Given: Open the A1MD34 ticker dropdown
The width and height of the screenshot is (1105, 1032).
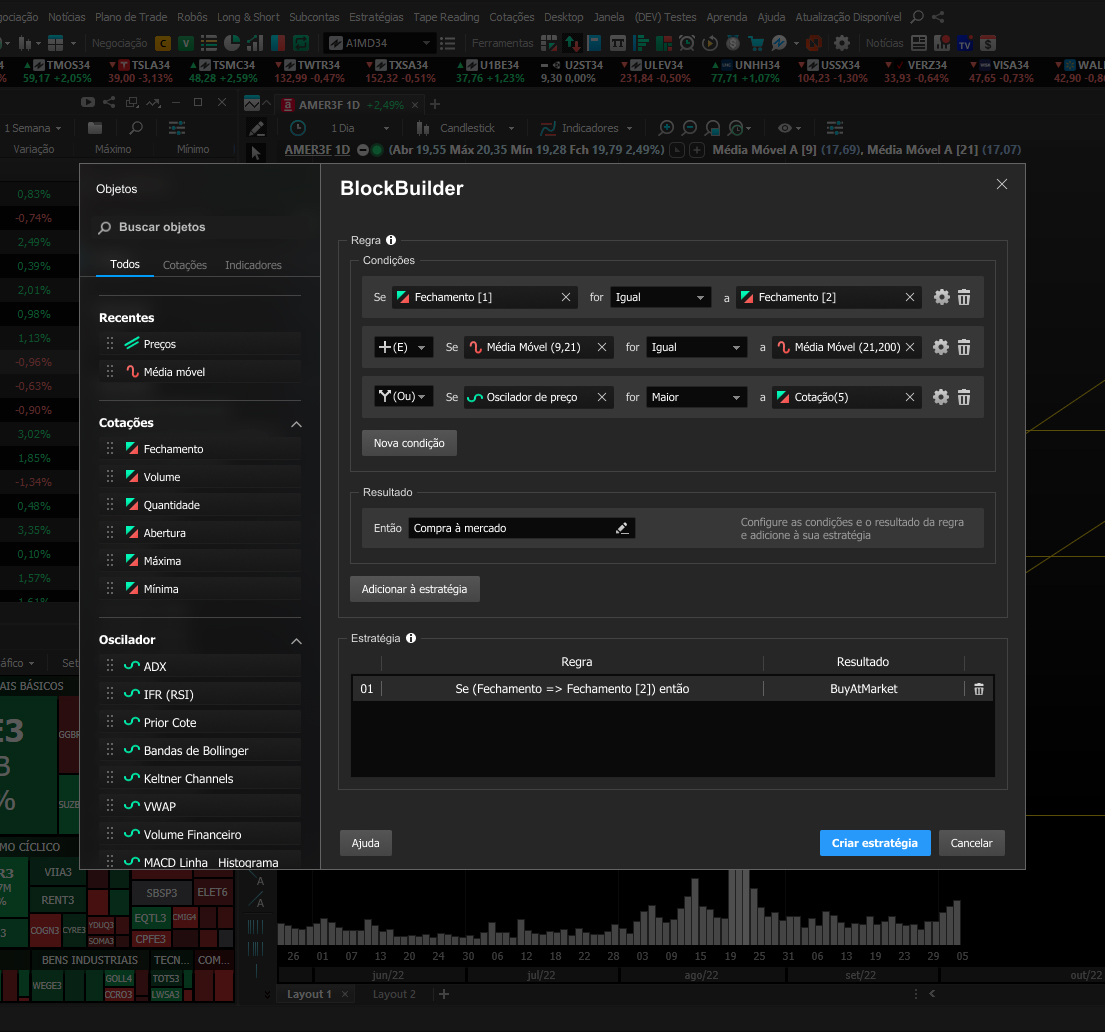Looking at the screenshot, I should (379, 43).
